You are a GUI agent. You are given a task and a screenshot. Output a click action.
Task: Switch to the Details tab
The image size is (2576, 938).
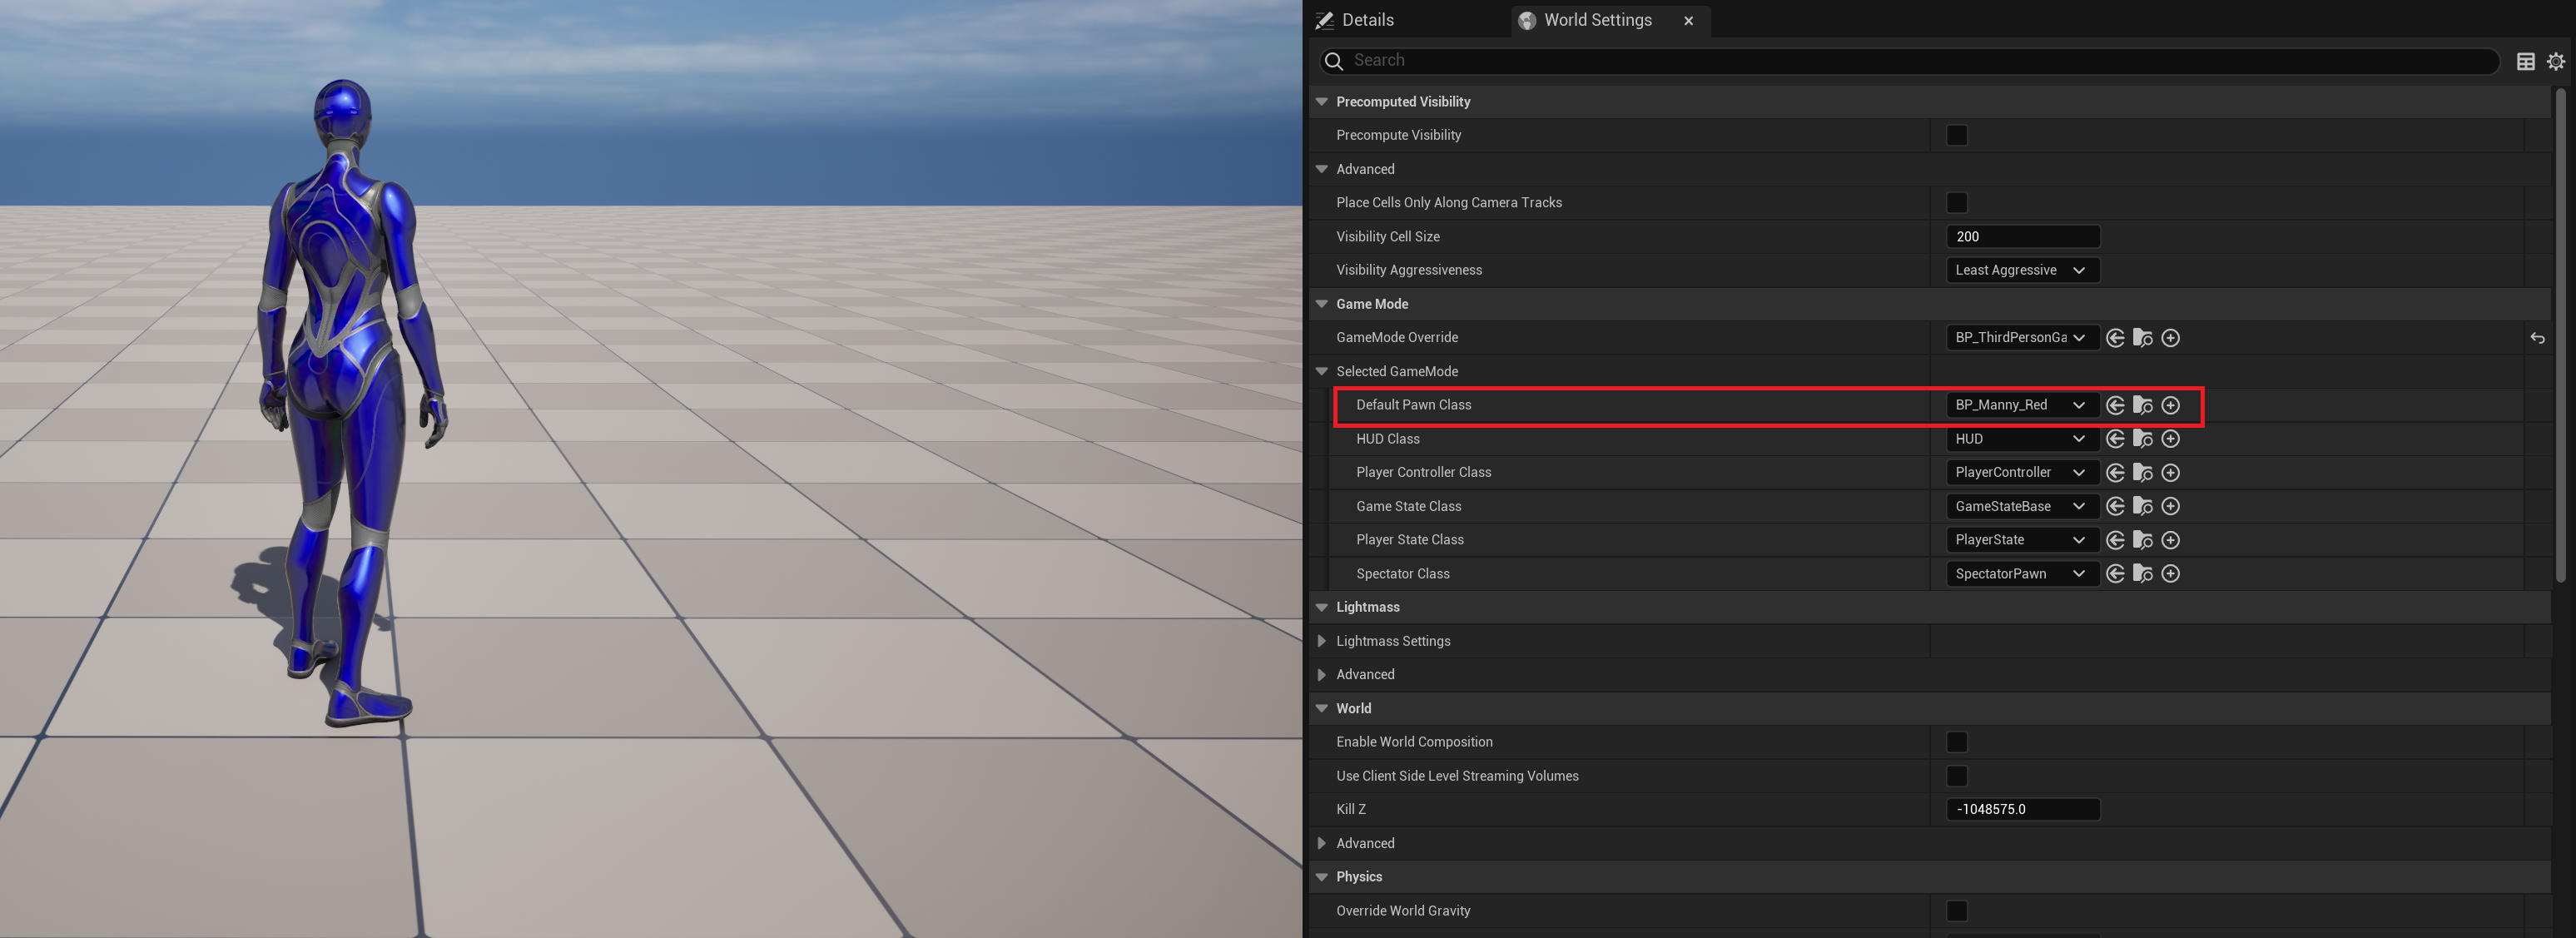pos(1366,20)
